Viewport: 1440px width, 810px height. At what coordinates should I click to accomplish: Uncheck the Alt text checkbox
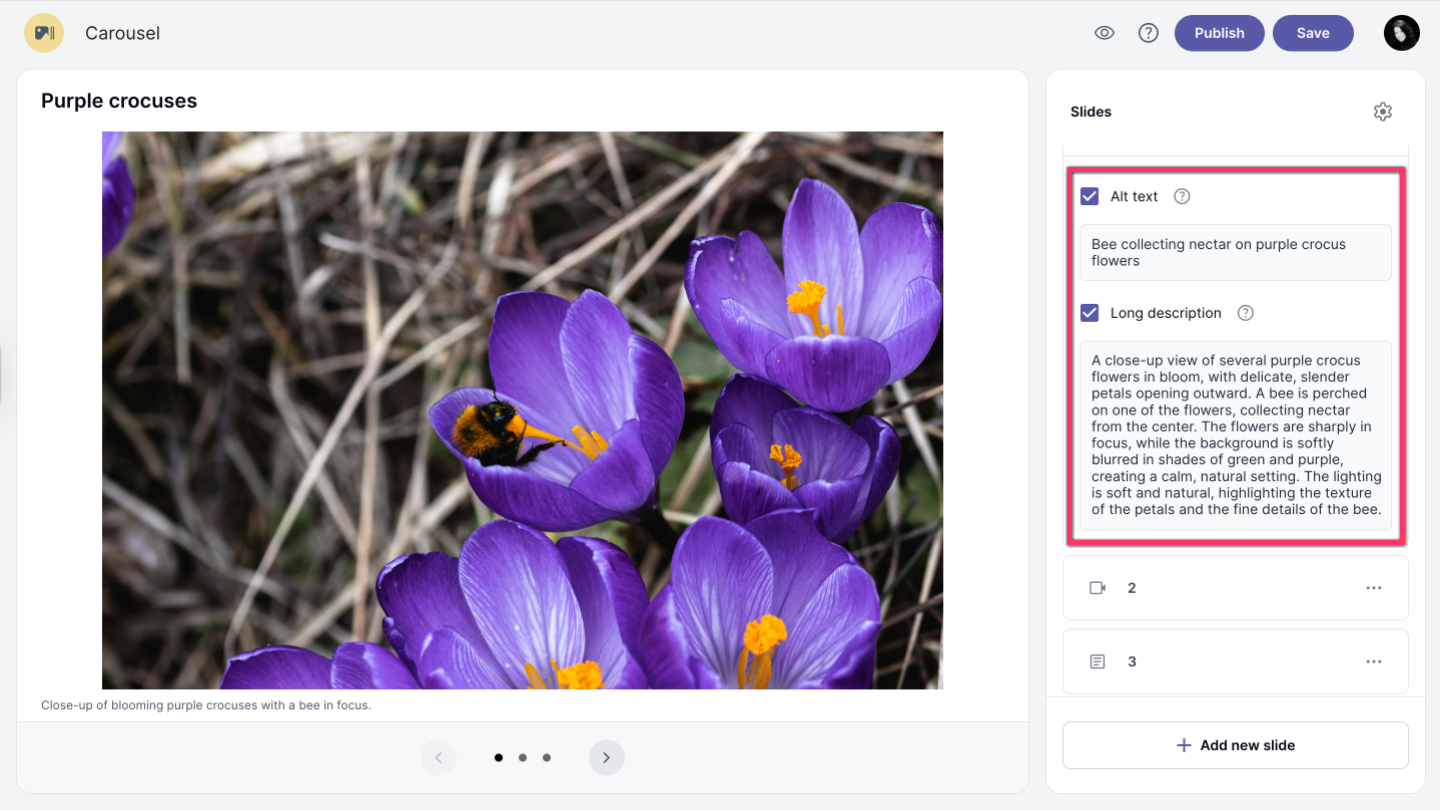click(x=1090, y=197)
